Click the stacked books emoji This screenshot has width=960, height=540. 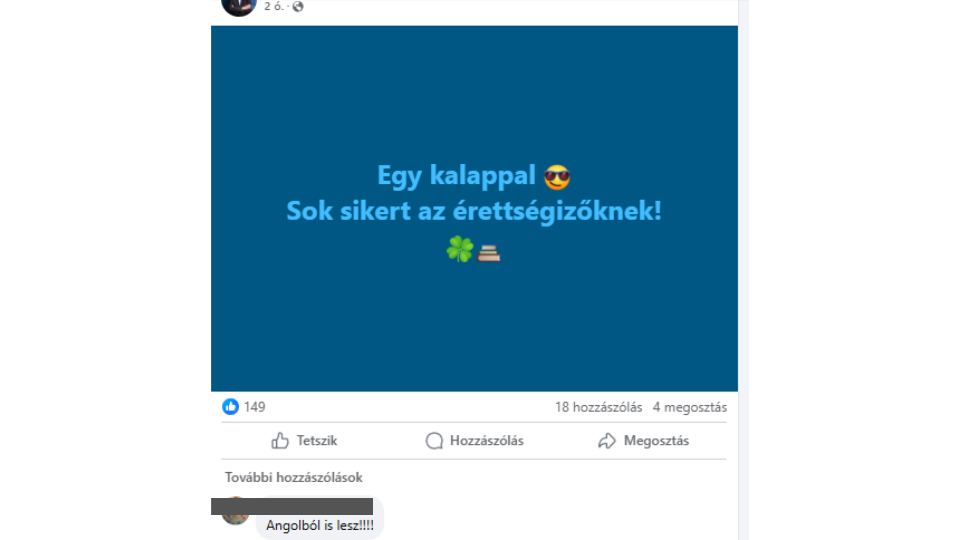(x=489, y=252)
